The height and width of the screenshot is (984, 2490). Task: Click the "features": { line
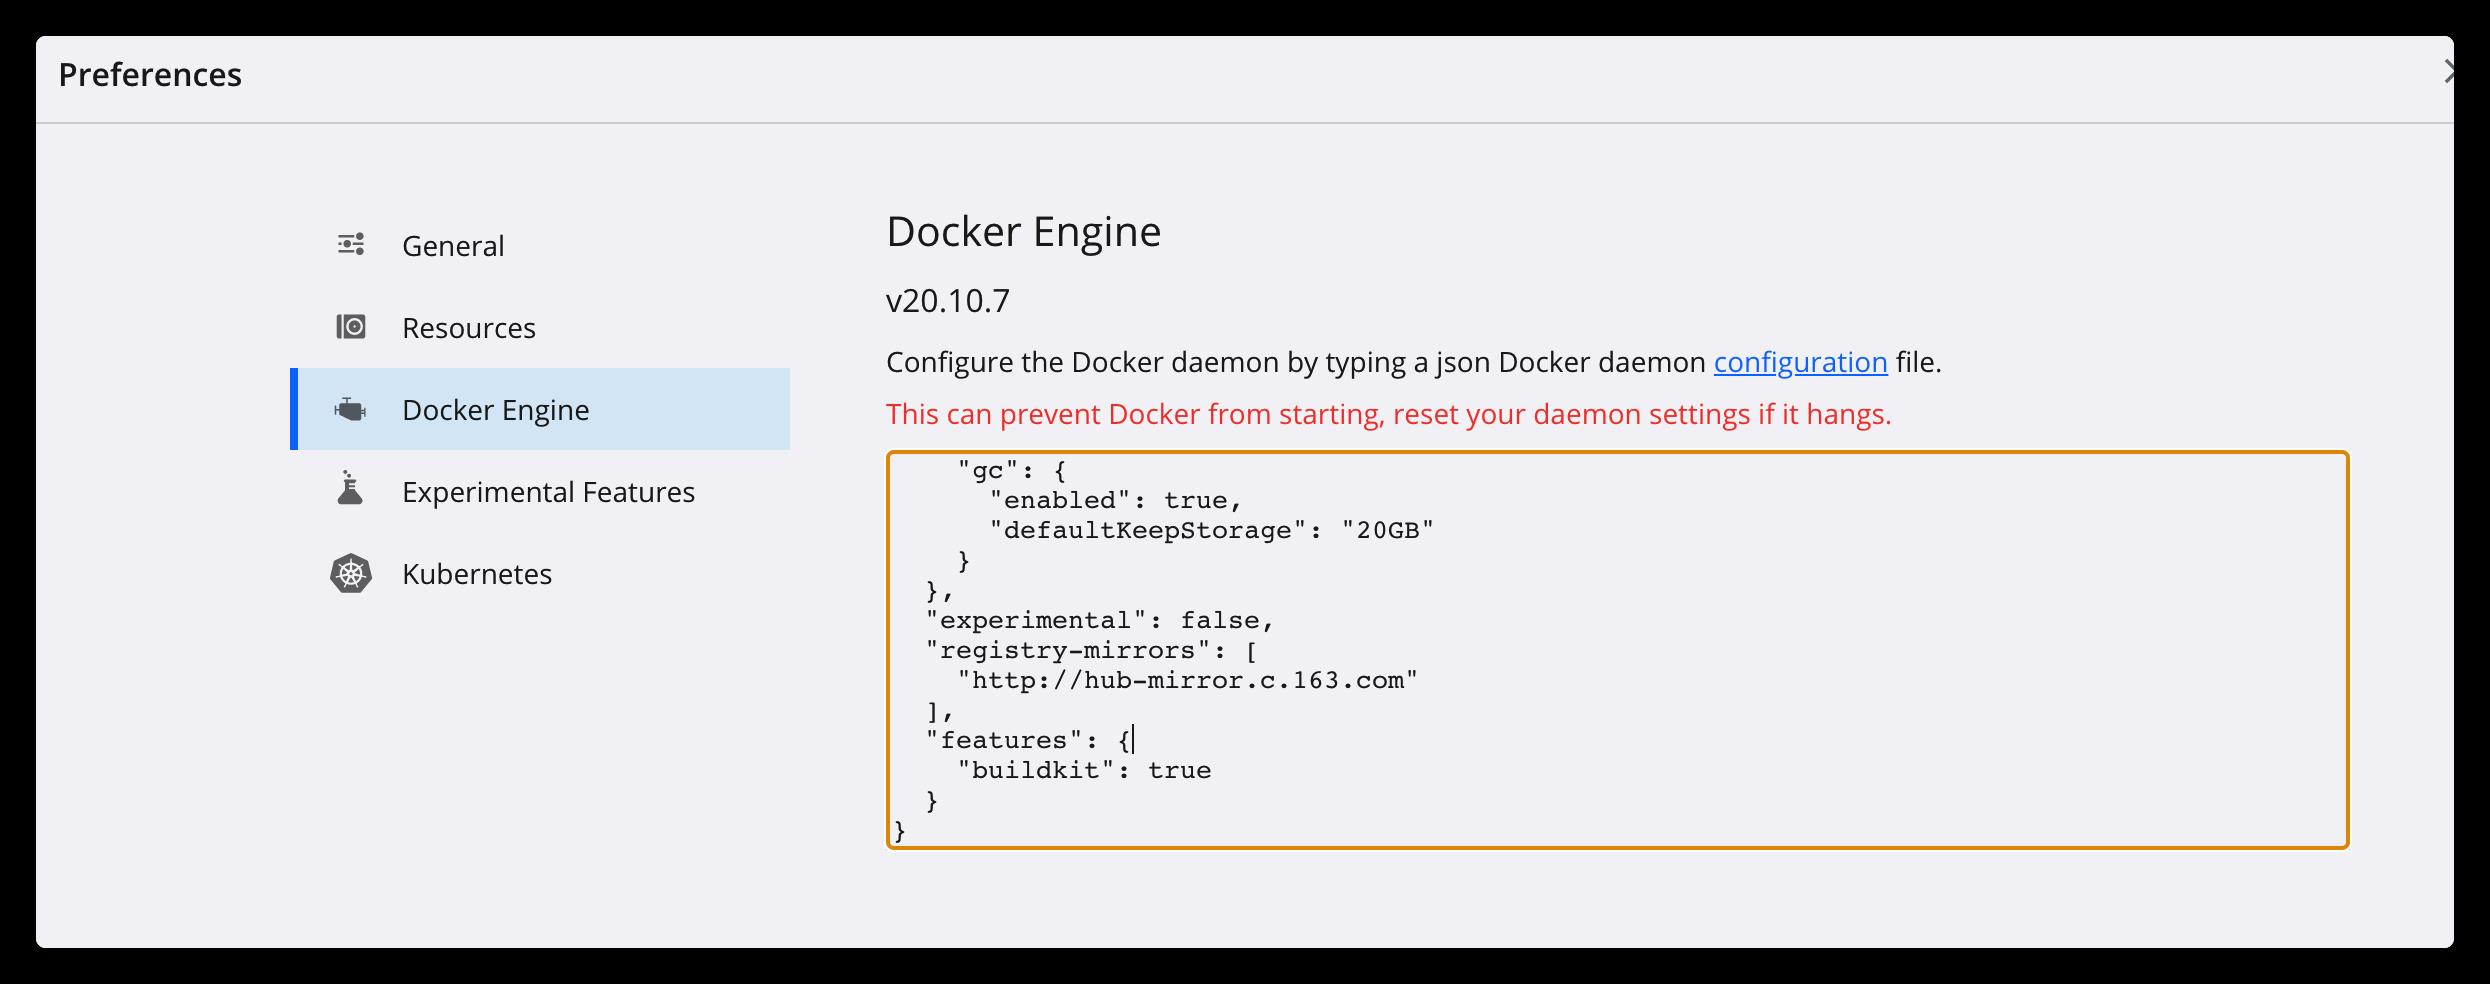pos(1029,740)
